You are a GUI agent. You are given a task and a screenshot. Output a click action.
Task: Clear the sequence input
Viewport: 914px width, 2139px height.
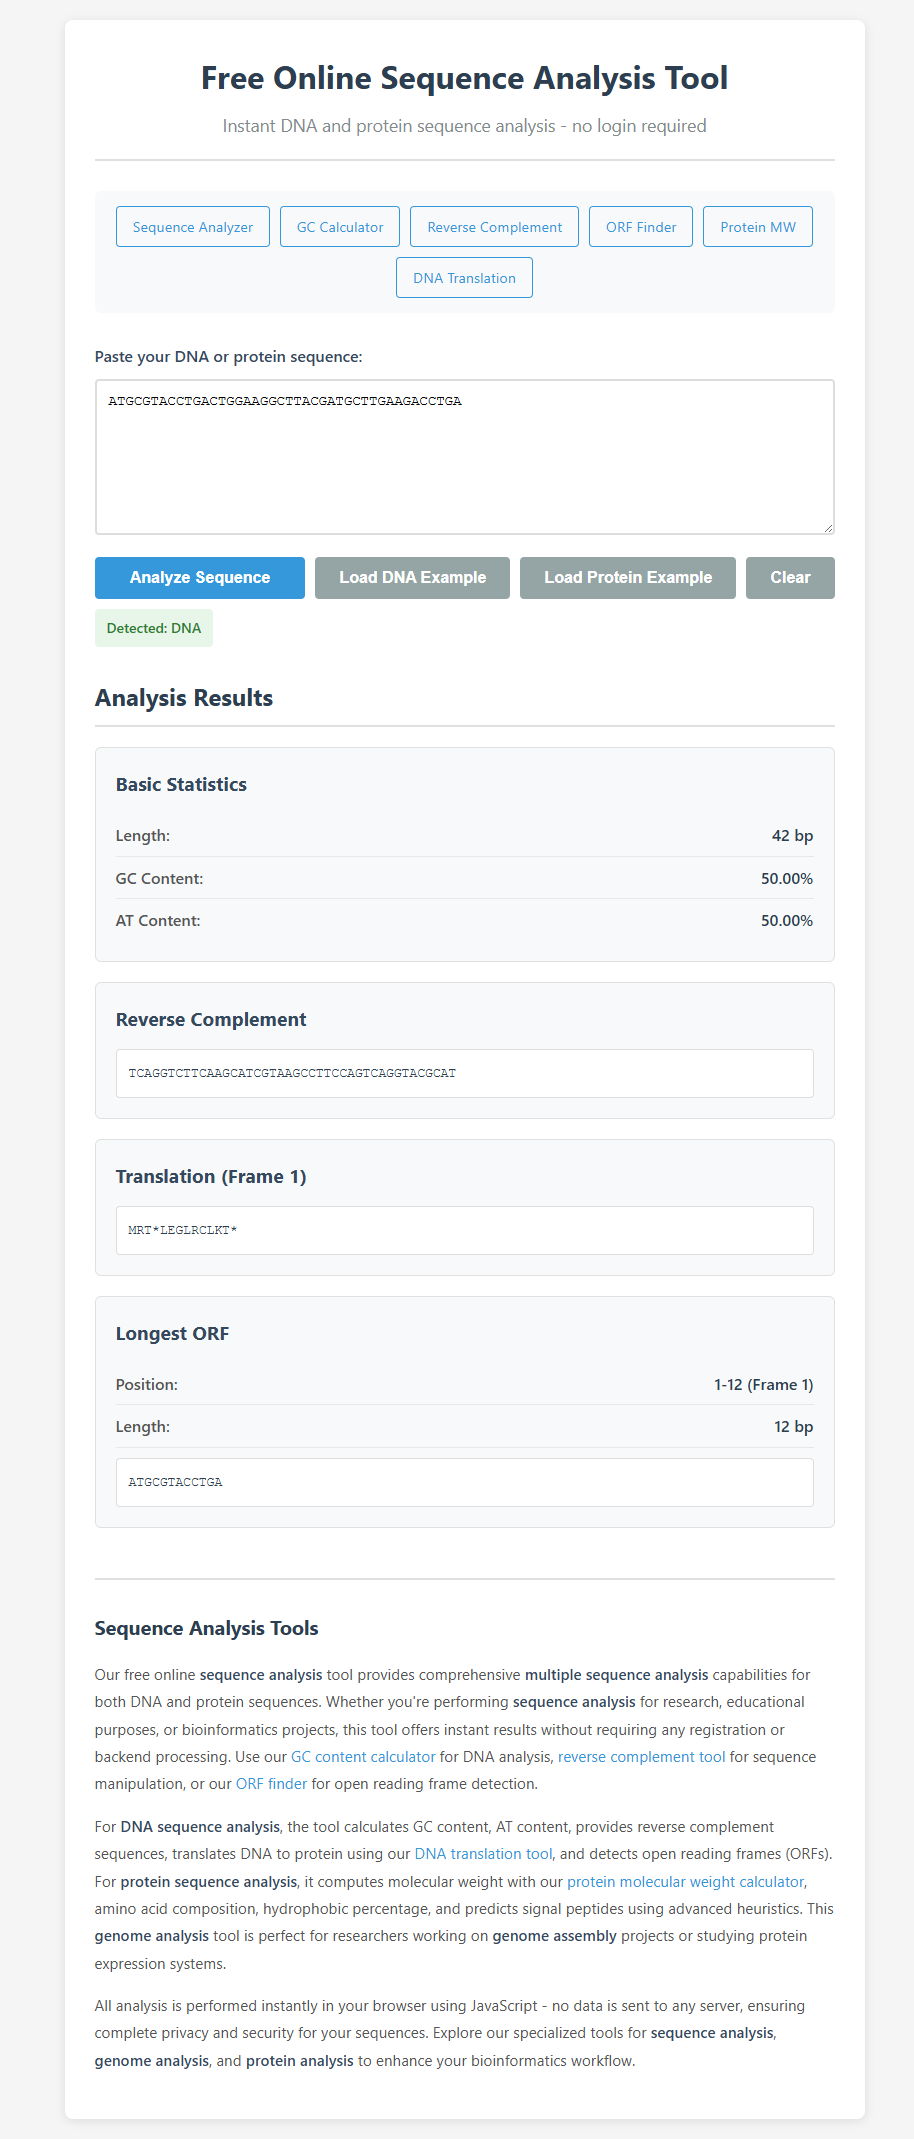tap(790, 578)
